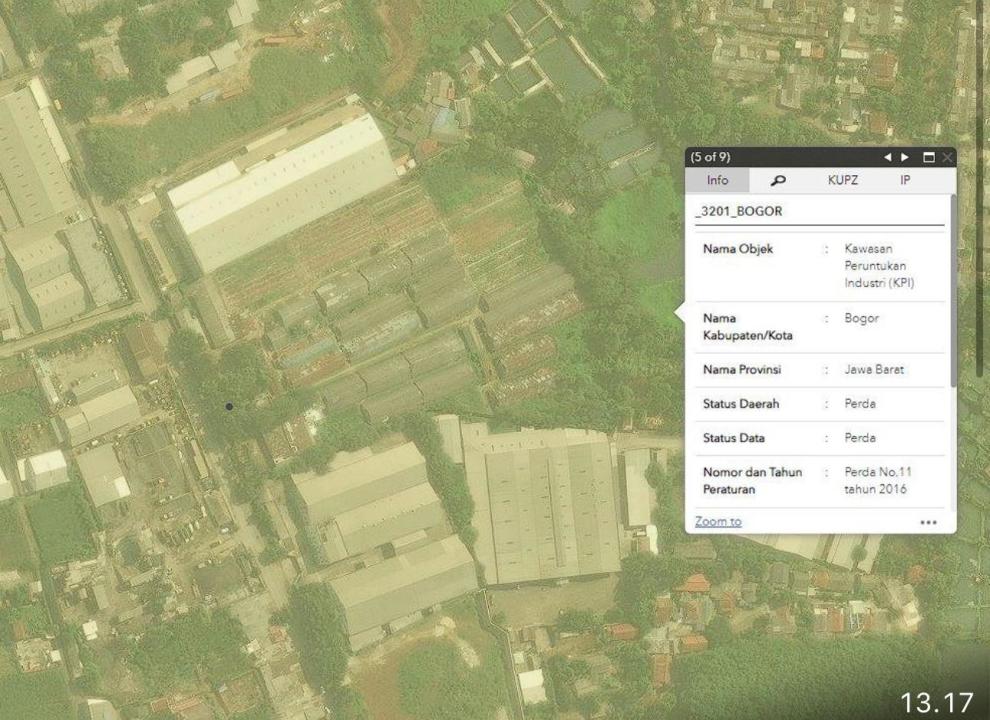Click the Kawasan Peruntukan Industri value
The width and height of the screenshot is (990, 720).
[x=879, y=266]
